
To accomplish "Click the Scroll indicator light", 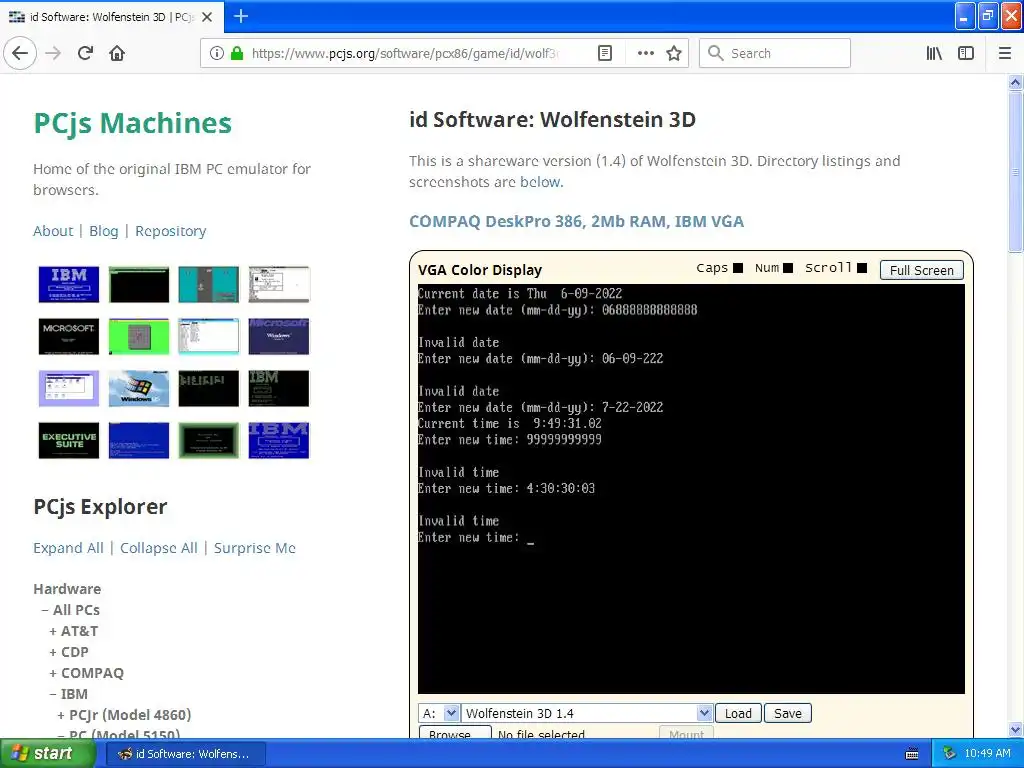I will coord(862,268).
